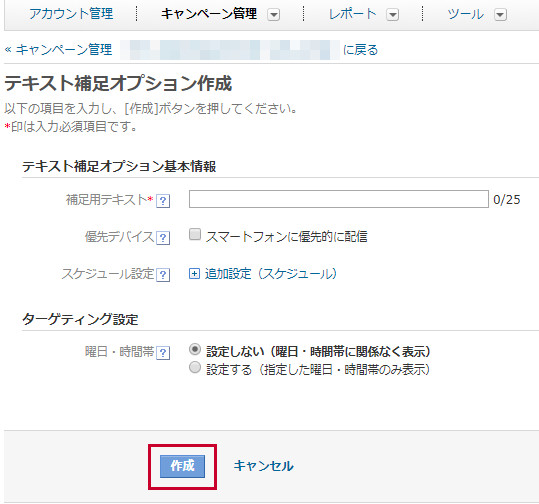Screen dimensions: 539x504
Task: Focus the 補足用テキスト input field
Action: pyautogui.click(x=339, y=199)
